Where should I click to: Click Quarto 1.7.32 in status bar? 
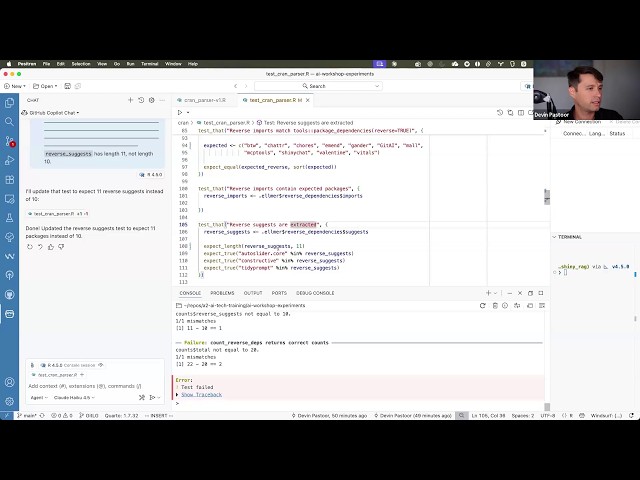122,416
